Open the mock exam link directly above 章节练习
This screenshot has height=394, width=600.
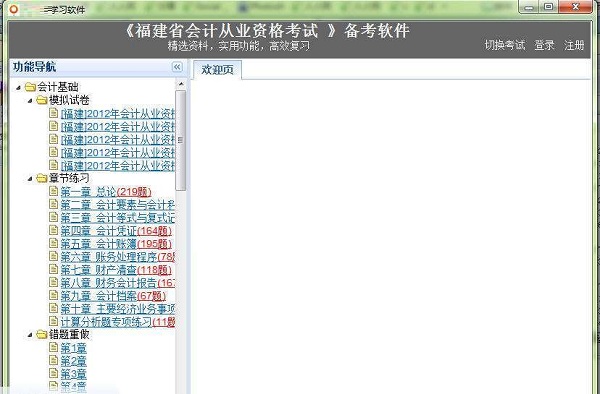(117, 166)
